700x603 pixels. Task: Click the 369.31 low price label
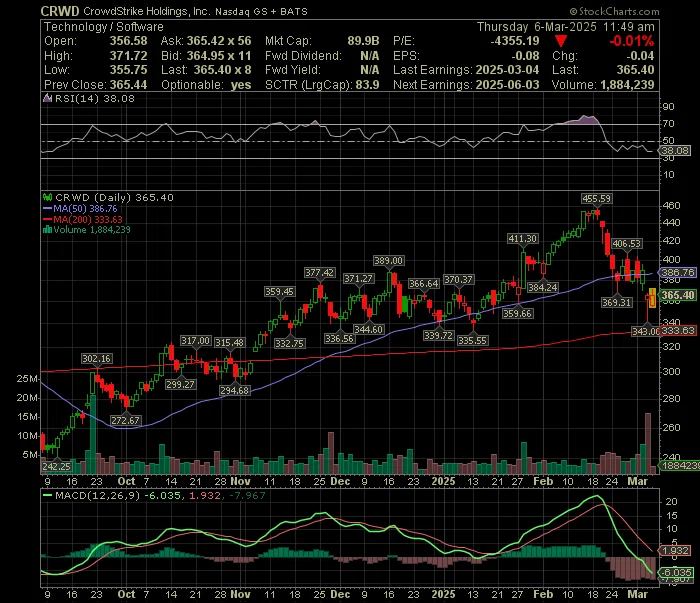[617, 302]
